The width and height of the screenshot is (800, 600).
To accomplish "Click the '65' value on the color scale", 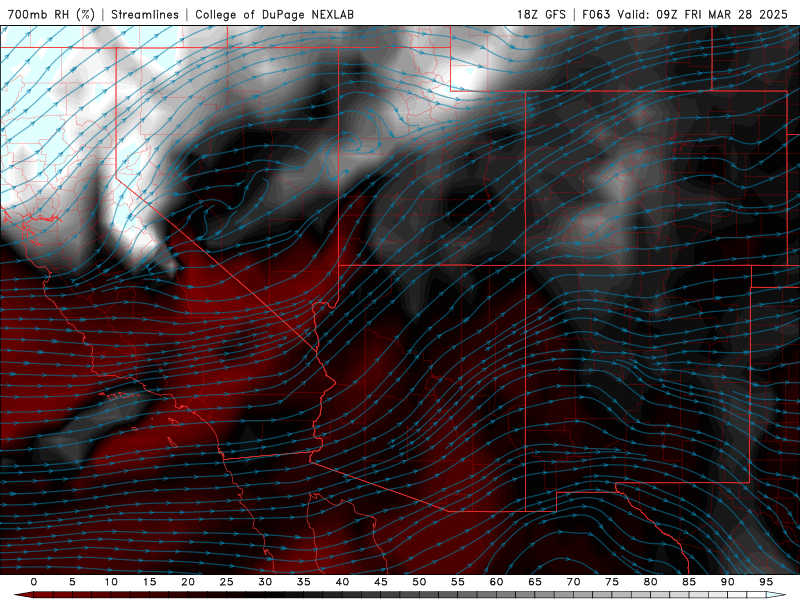I will pyautogui.click(x=535, y=582).
